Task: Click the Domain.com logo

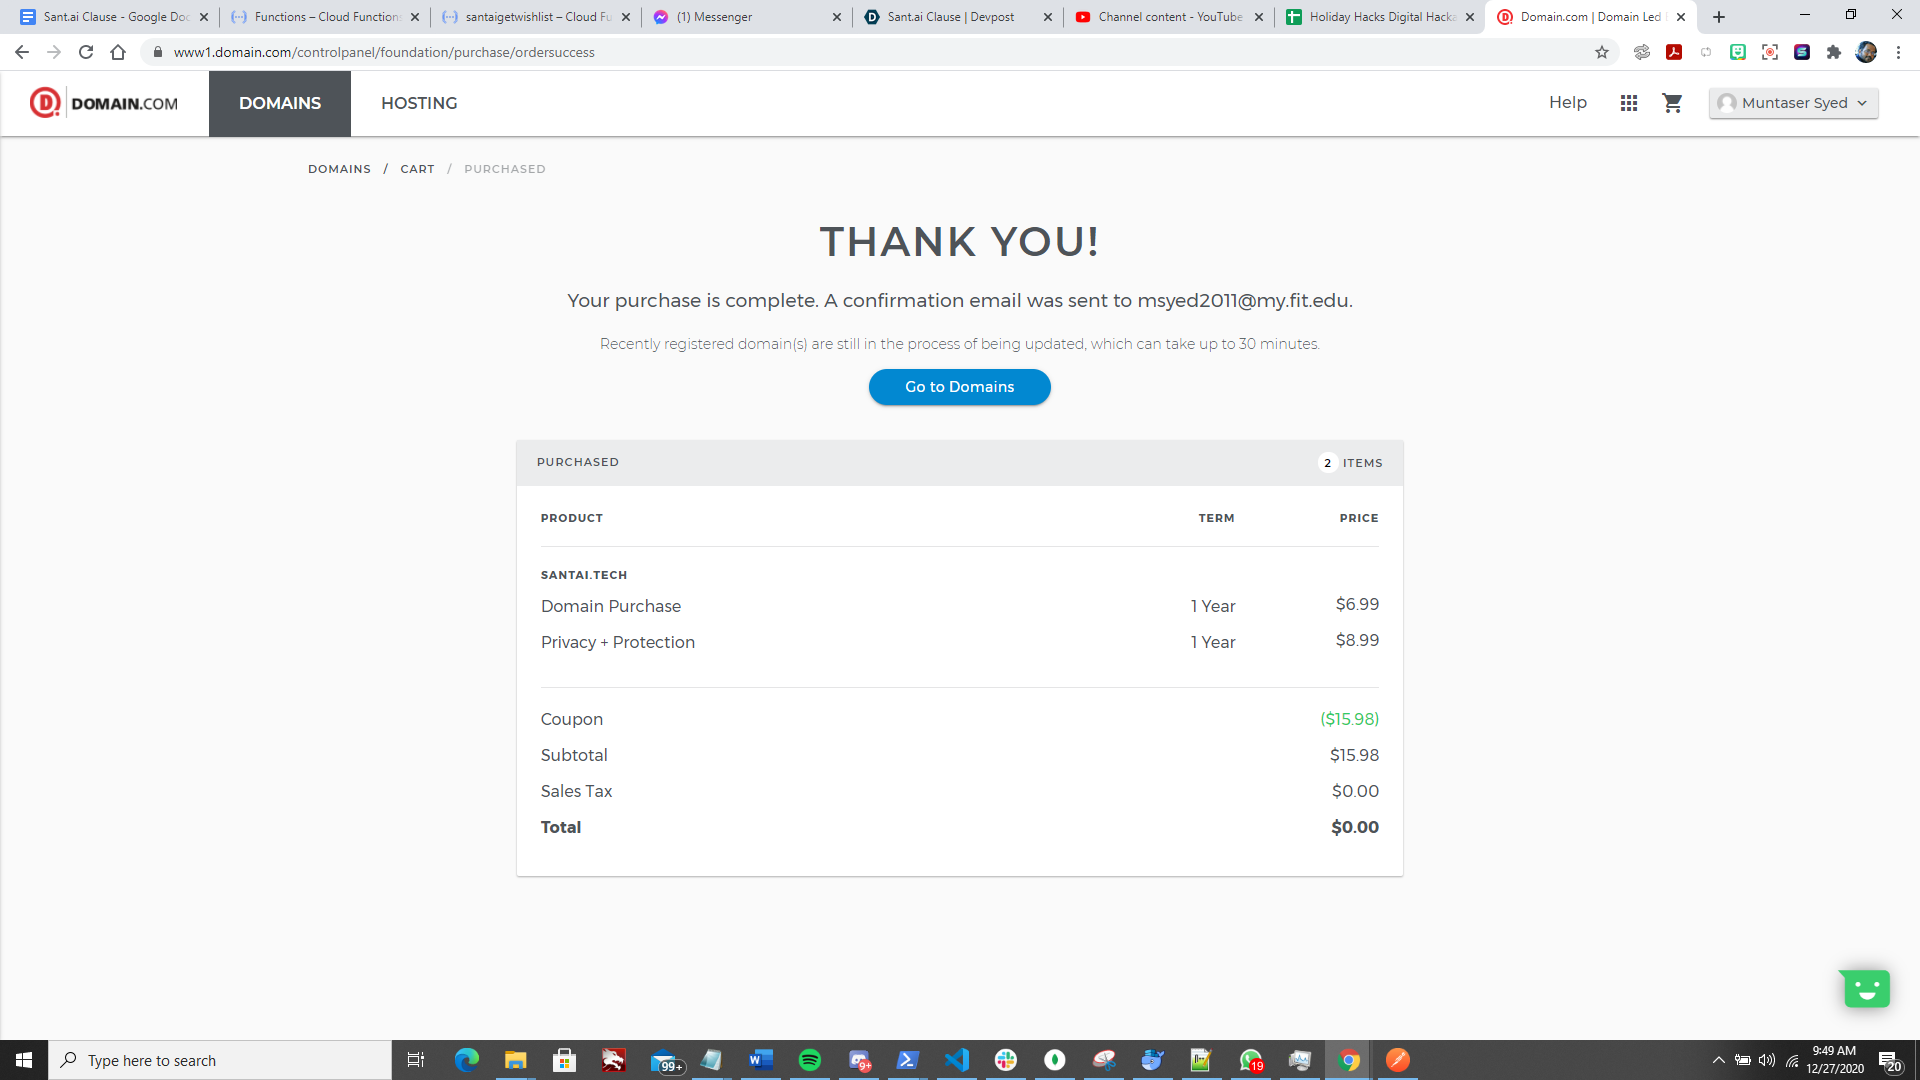Action: coord(104,103)
